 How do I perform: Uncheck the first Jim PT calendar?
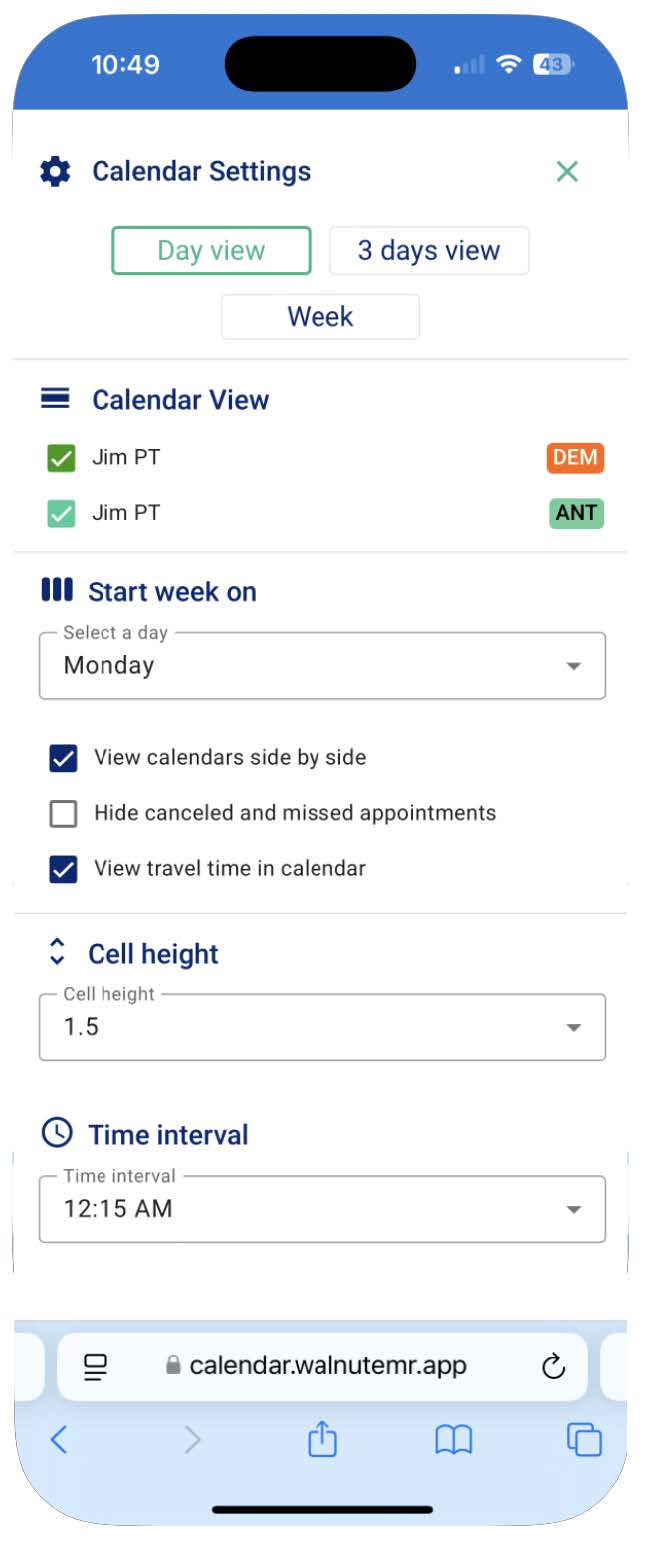click(63, 457)
